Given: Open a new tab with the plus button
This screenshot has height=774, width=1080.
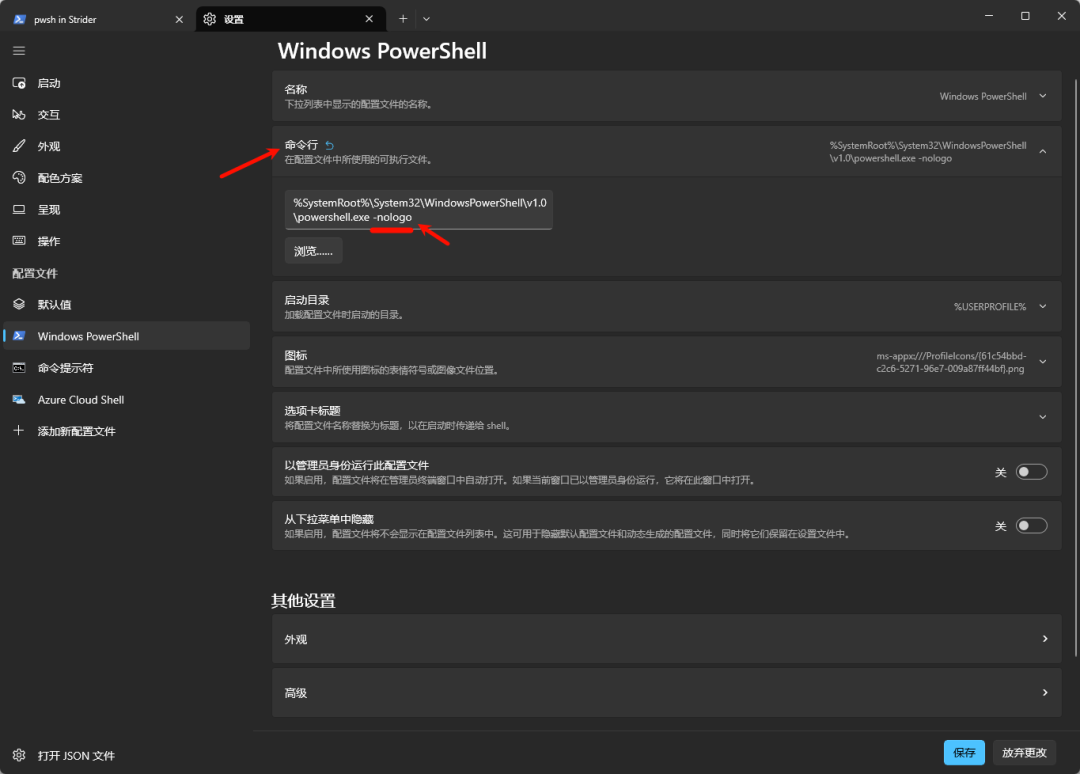Looking at the screenshot, I should point(403,19).
